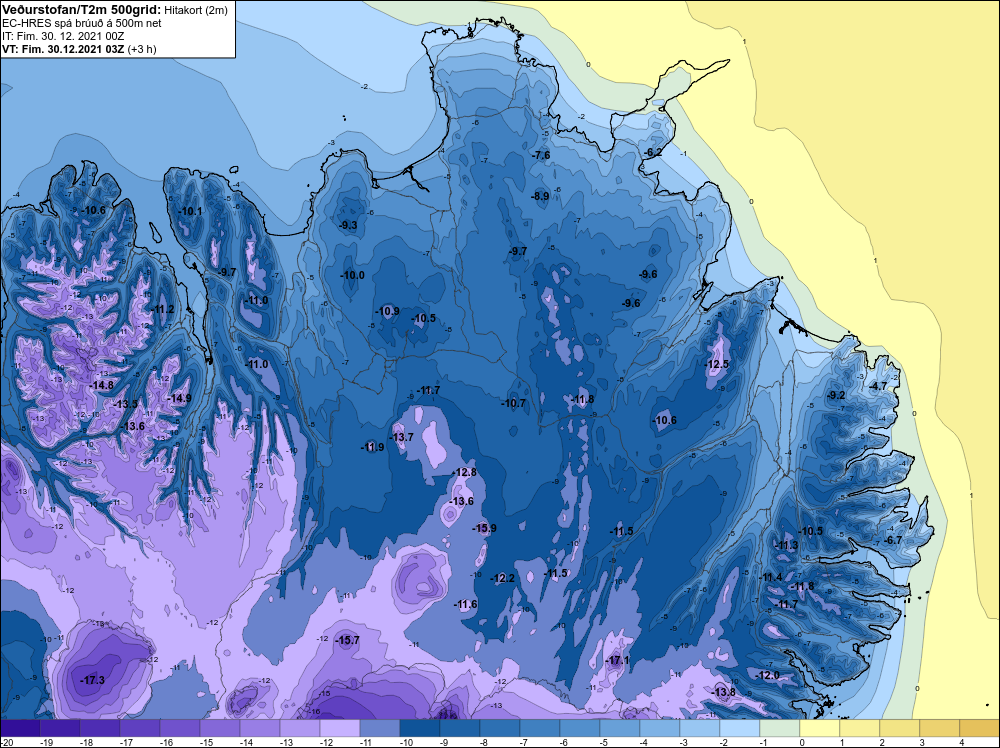Select the yellow legend swatch between 0 and 1
The height and width of the screenshot is (748, 1000).
coord(820,728)
